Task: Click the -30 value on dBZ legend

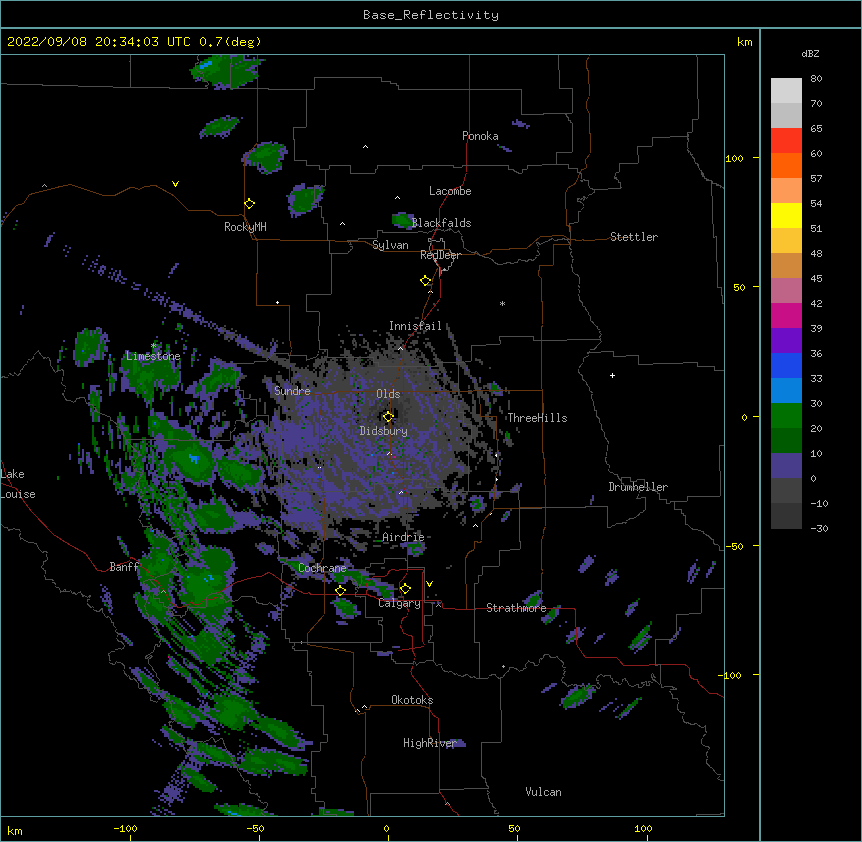Action: point(819,528)
